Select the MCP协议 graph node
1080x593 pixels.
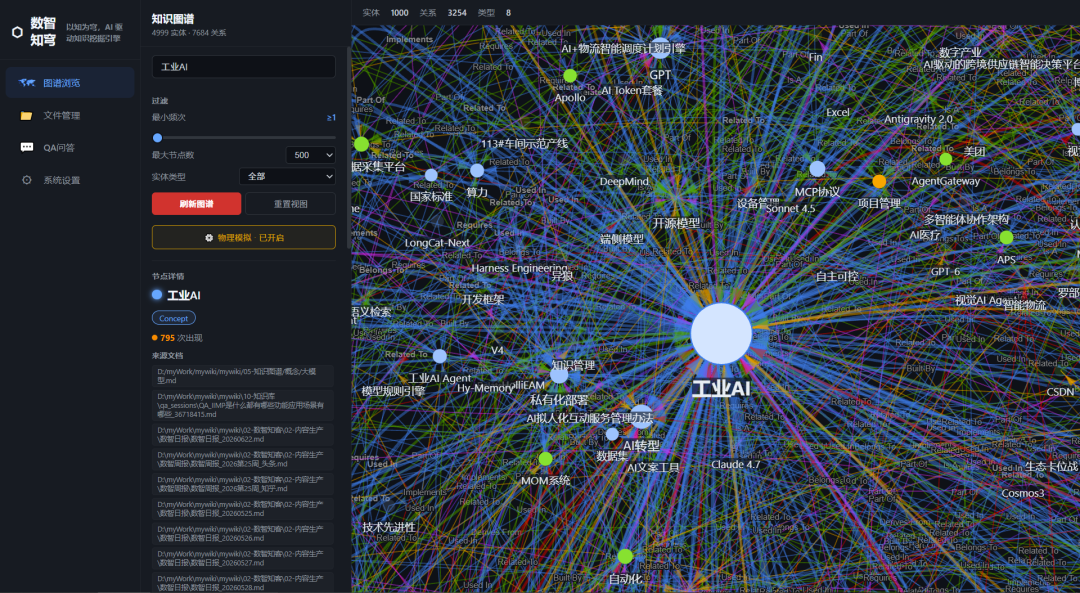tap(817, 169)
